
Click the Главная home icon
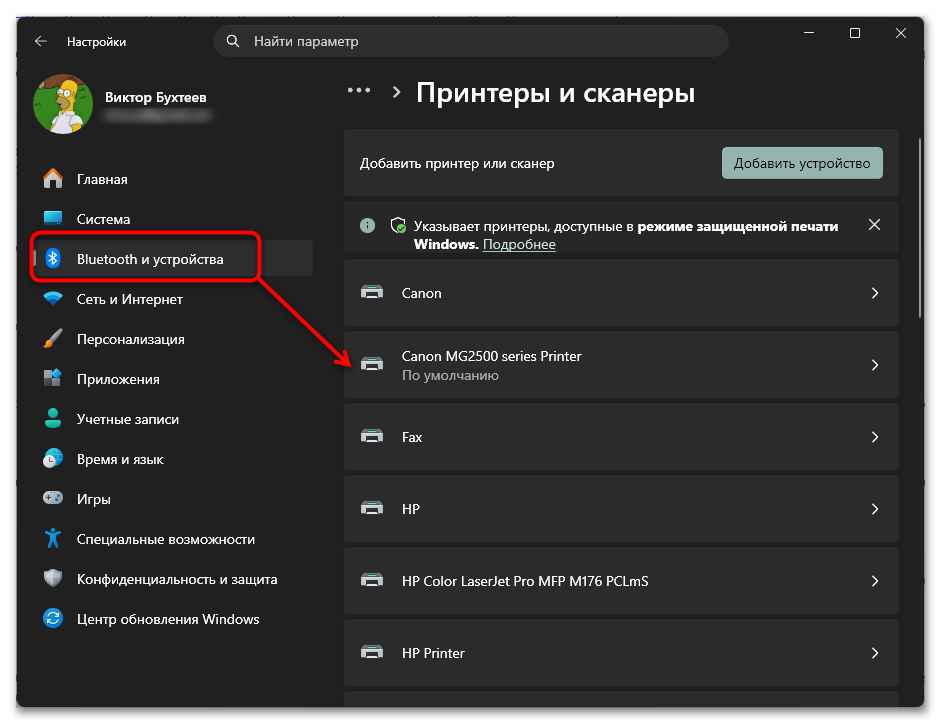click(x=53, y=179)
